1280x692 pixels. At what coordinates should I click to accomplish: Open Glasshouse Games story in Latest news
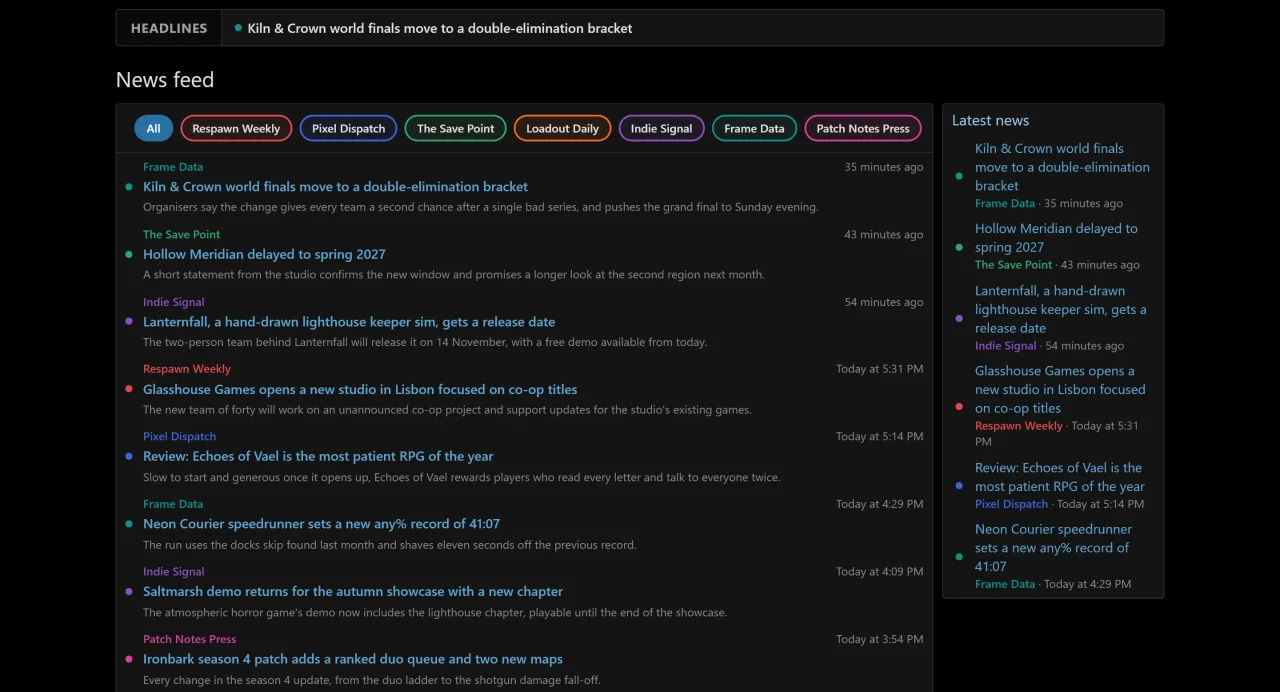[1060, 389]
